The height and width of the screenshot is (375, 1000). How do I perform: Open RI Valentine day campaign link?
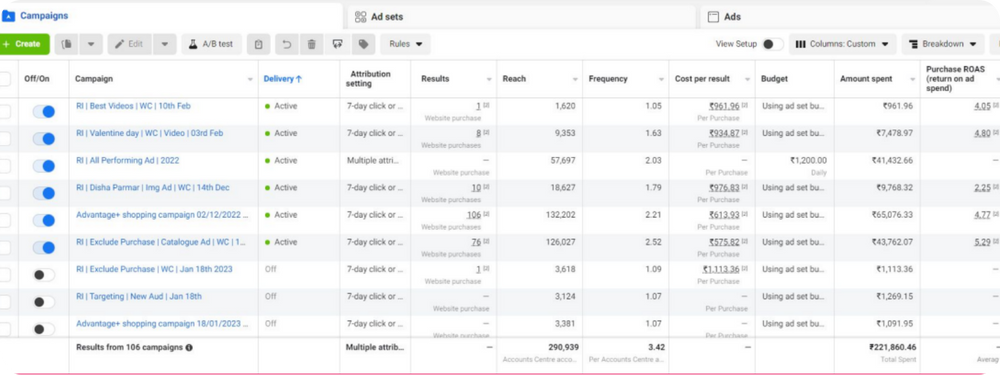[x=149, y=133]
